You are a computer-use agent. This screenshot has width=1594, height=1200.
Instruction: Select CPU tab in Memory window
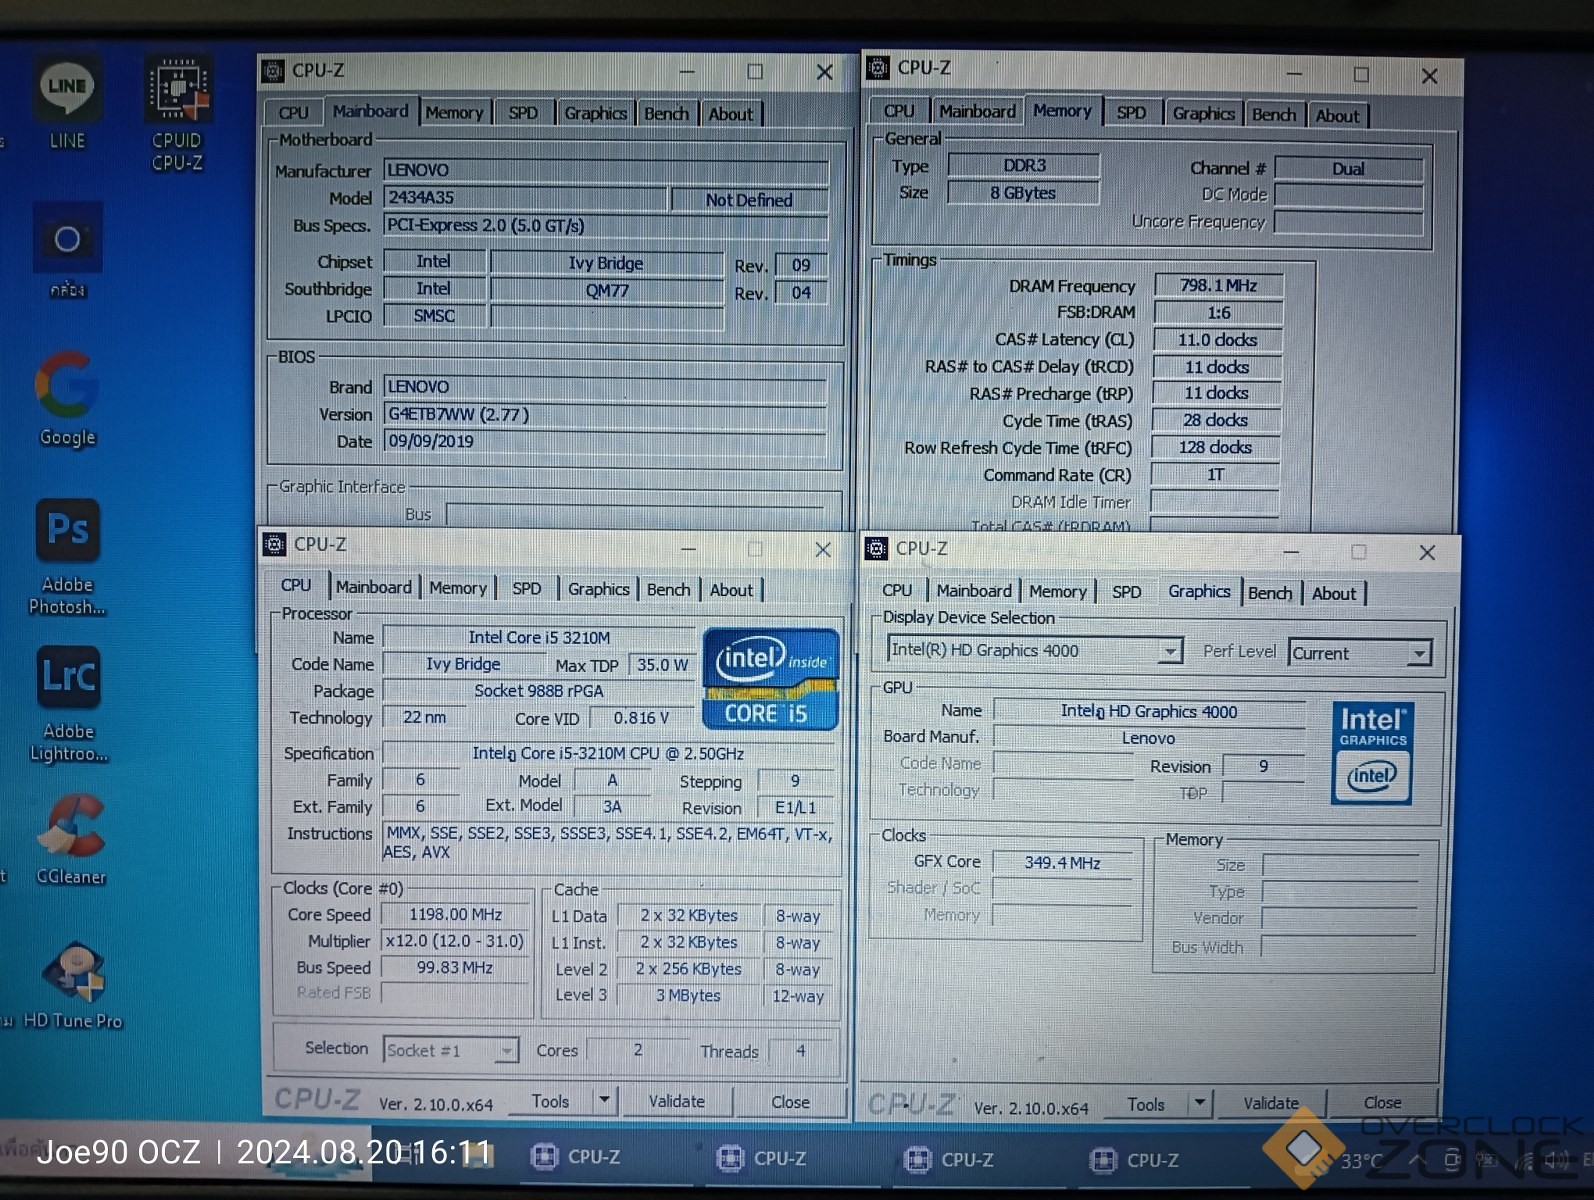(898, 111)
